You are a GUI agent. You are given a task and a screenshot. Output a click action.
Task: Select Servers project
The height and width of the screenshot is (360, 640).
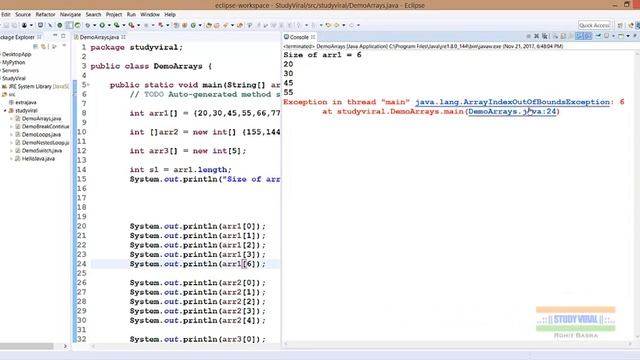point(10,70)
